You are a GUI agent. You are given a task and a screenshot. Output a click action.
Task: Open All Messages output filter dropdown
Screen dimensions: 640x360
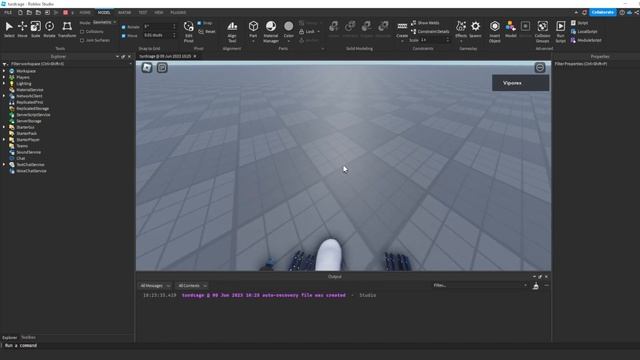(x=155, y=286)
